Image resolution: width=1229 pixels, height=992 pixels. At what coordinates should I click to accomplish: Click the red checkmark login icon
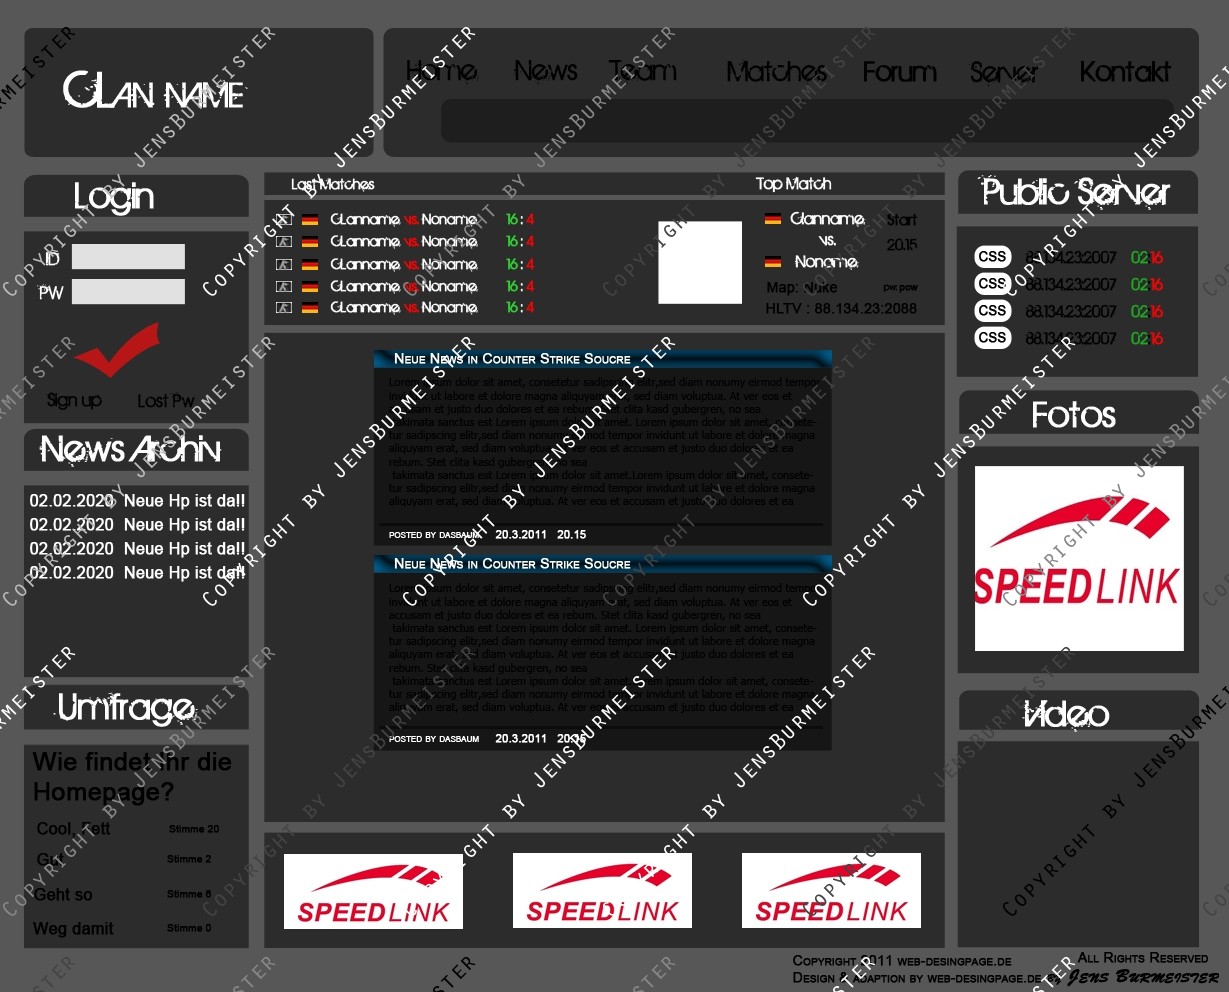117,350
